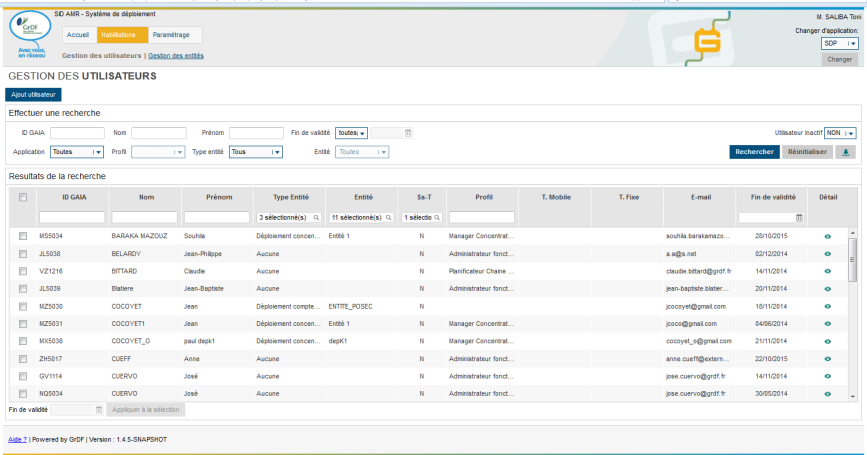Sort by Fin de validité column header

pyautogui.click(x=773, y=197)
